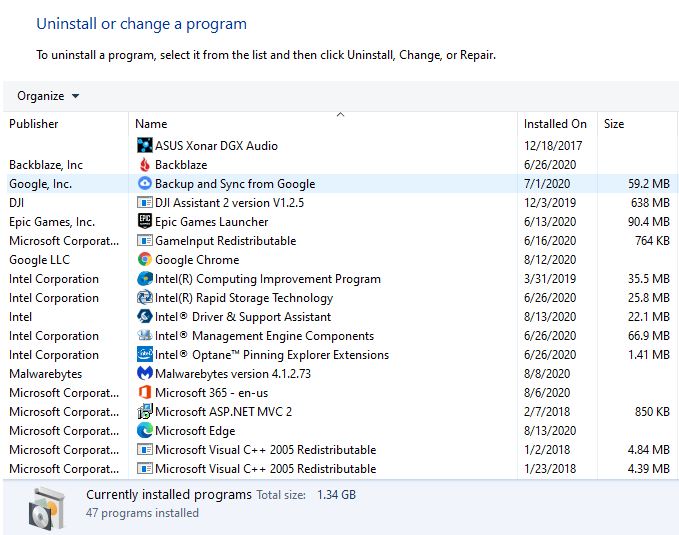Click the Epic Games Launcher icon

click(145, 222)
